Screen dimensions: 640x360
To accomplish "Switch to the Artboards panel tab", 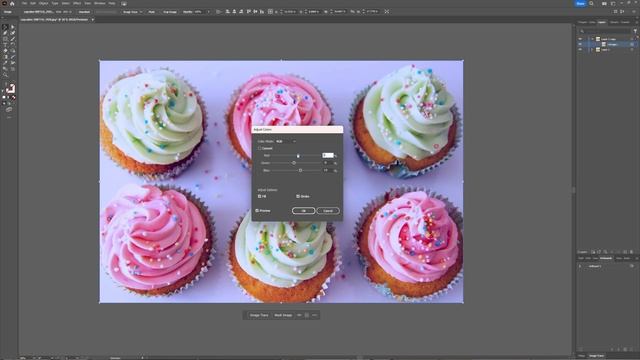I will click(606, 258).
